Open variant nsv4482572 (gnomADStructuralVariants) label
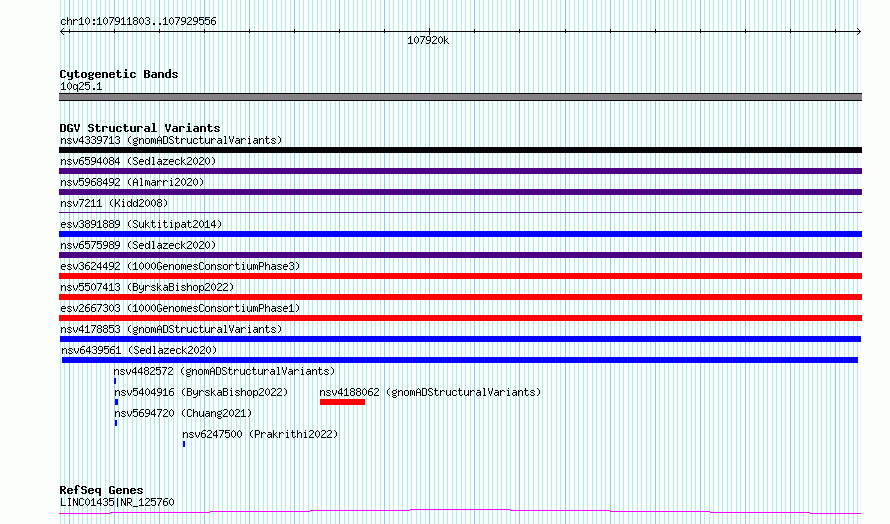The image size is (890, 524). [224, 371]
